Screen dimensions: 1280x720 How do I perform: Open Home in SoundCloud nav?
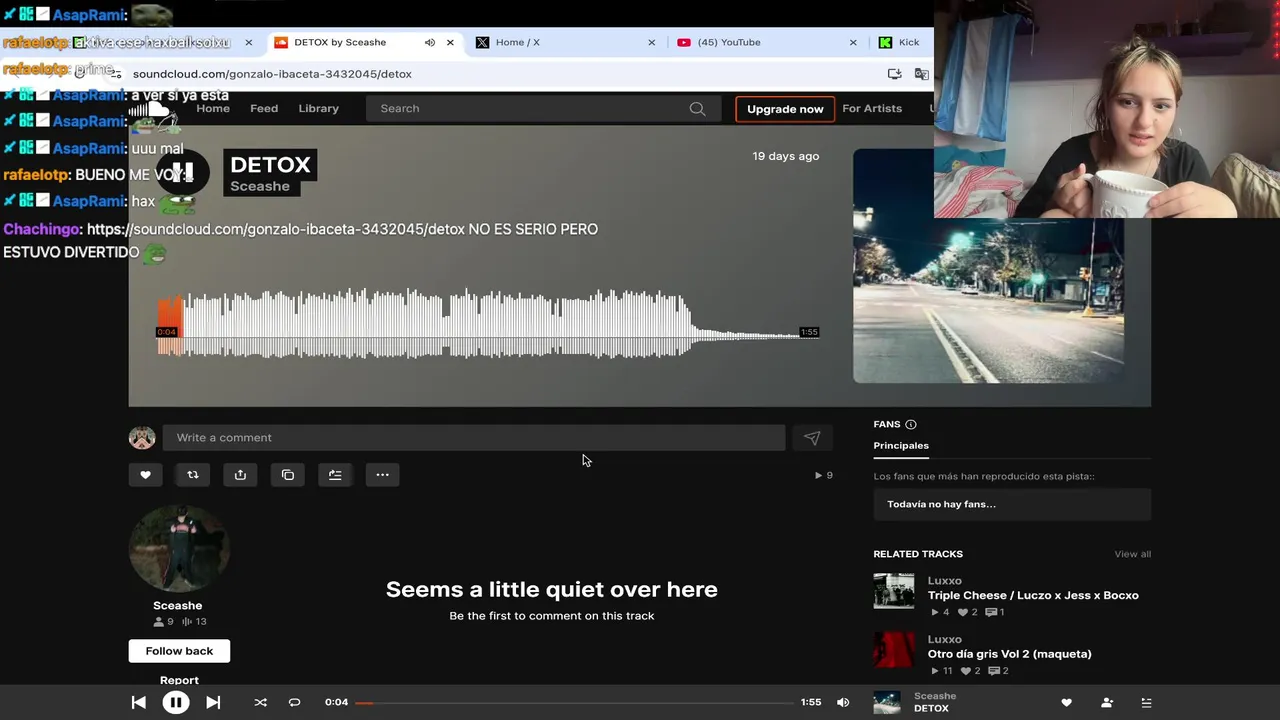(x=213, y=108)
